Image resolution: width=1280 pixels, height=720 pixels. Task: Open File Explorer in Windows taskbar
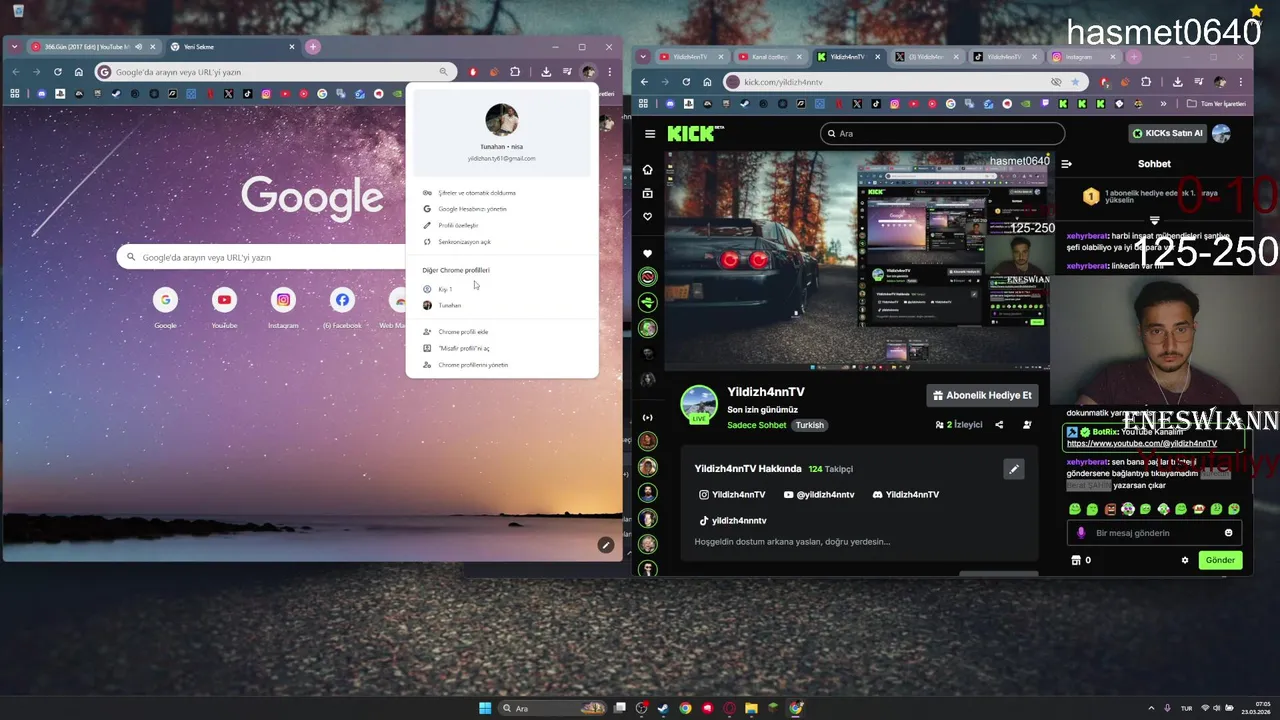click(751, 708)
